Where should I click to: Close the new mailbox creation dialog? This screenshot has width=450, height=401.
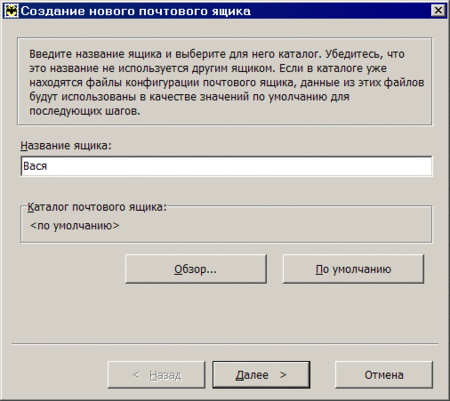tap(438, 11)
